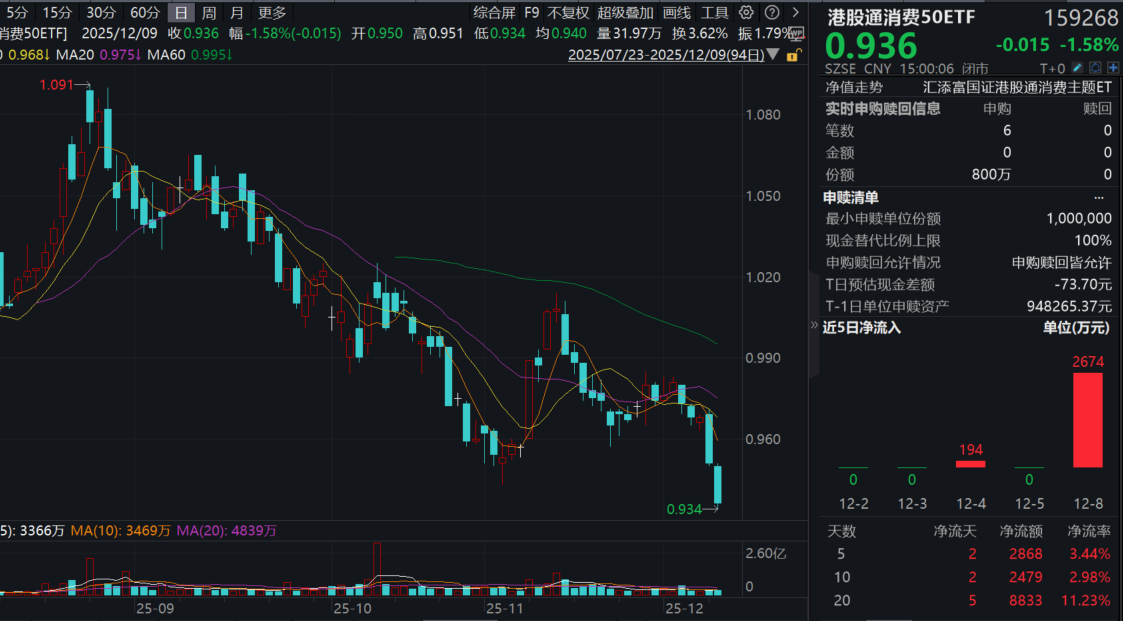This screenshot has width=1123, height=621.
Task: Expand the 近5日净流入 section
Action: click(x=812, y=327)
